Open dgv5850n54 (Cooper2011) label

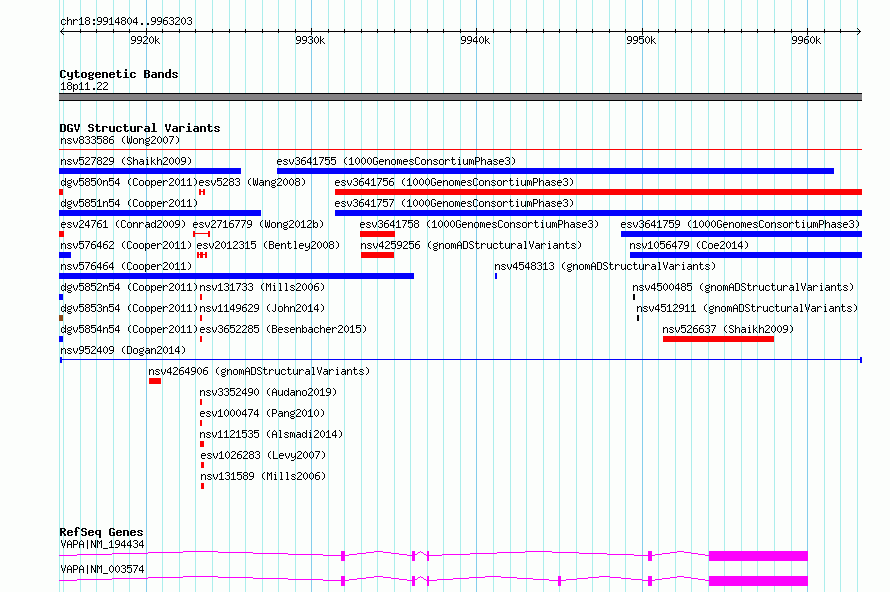pyautogui.click(x=129, y=182)
